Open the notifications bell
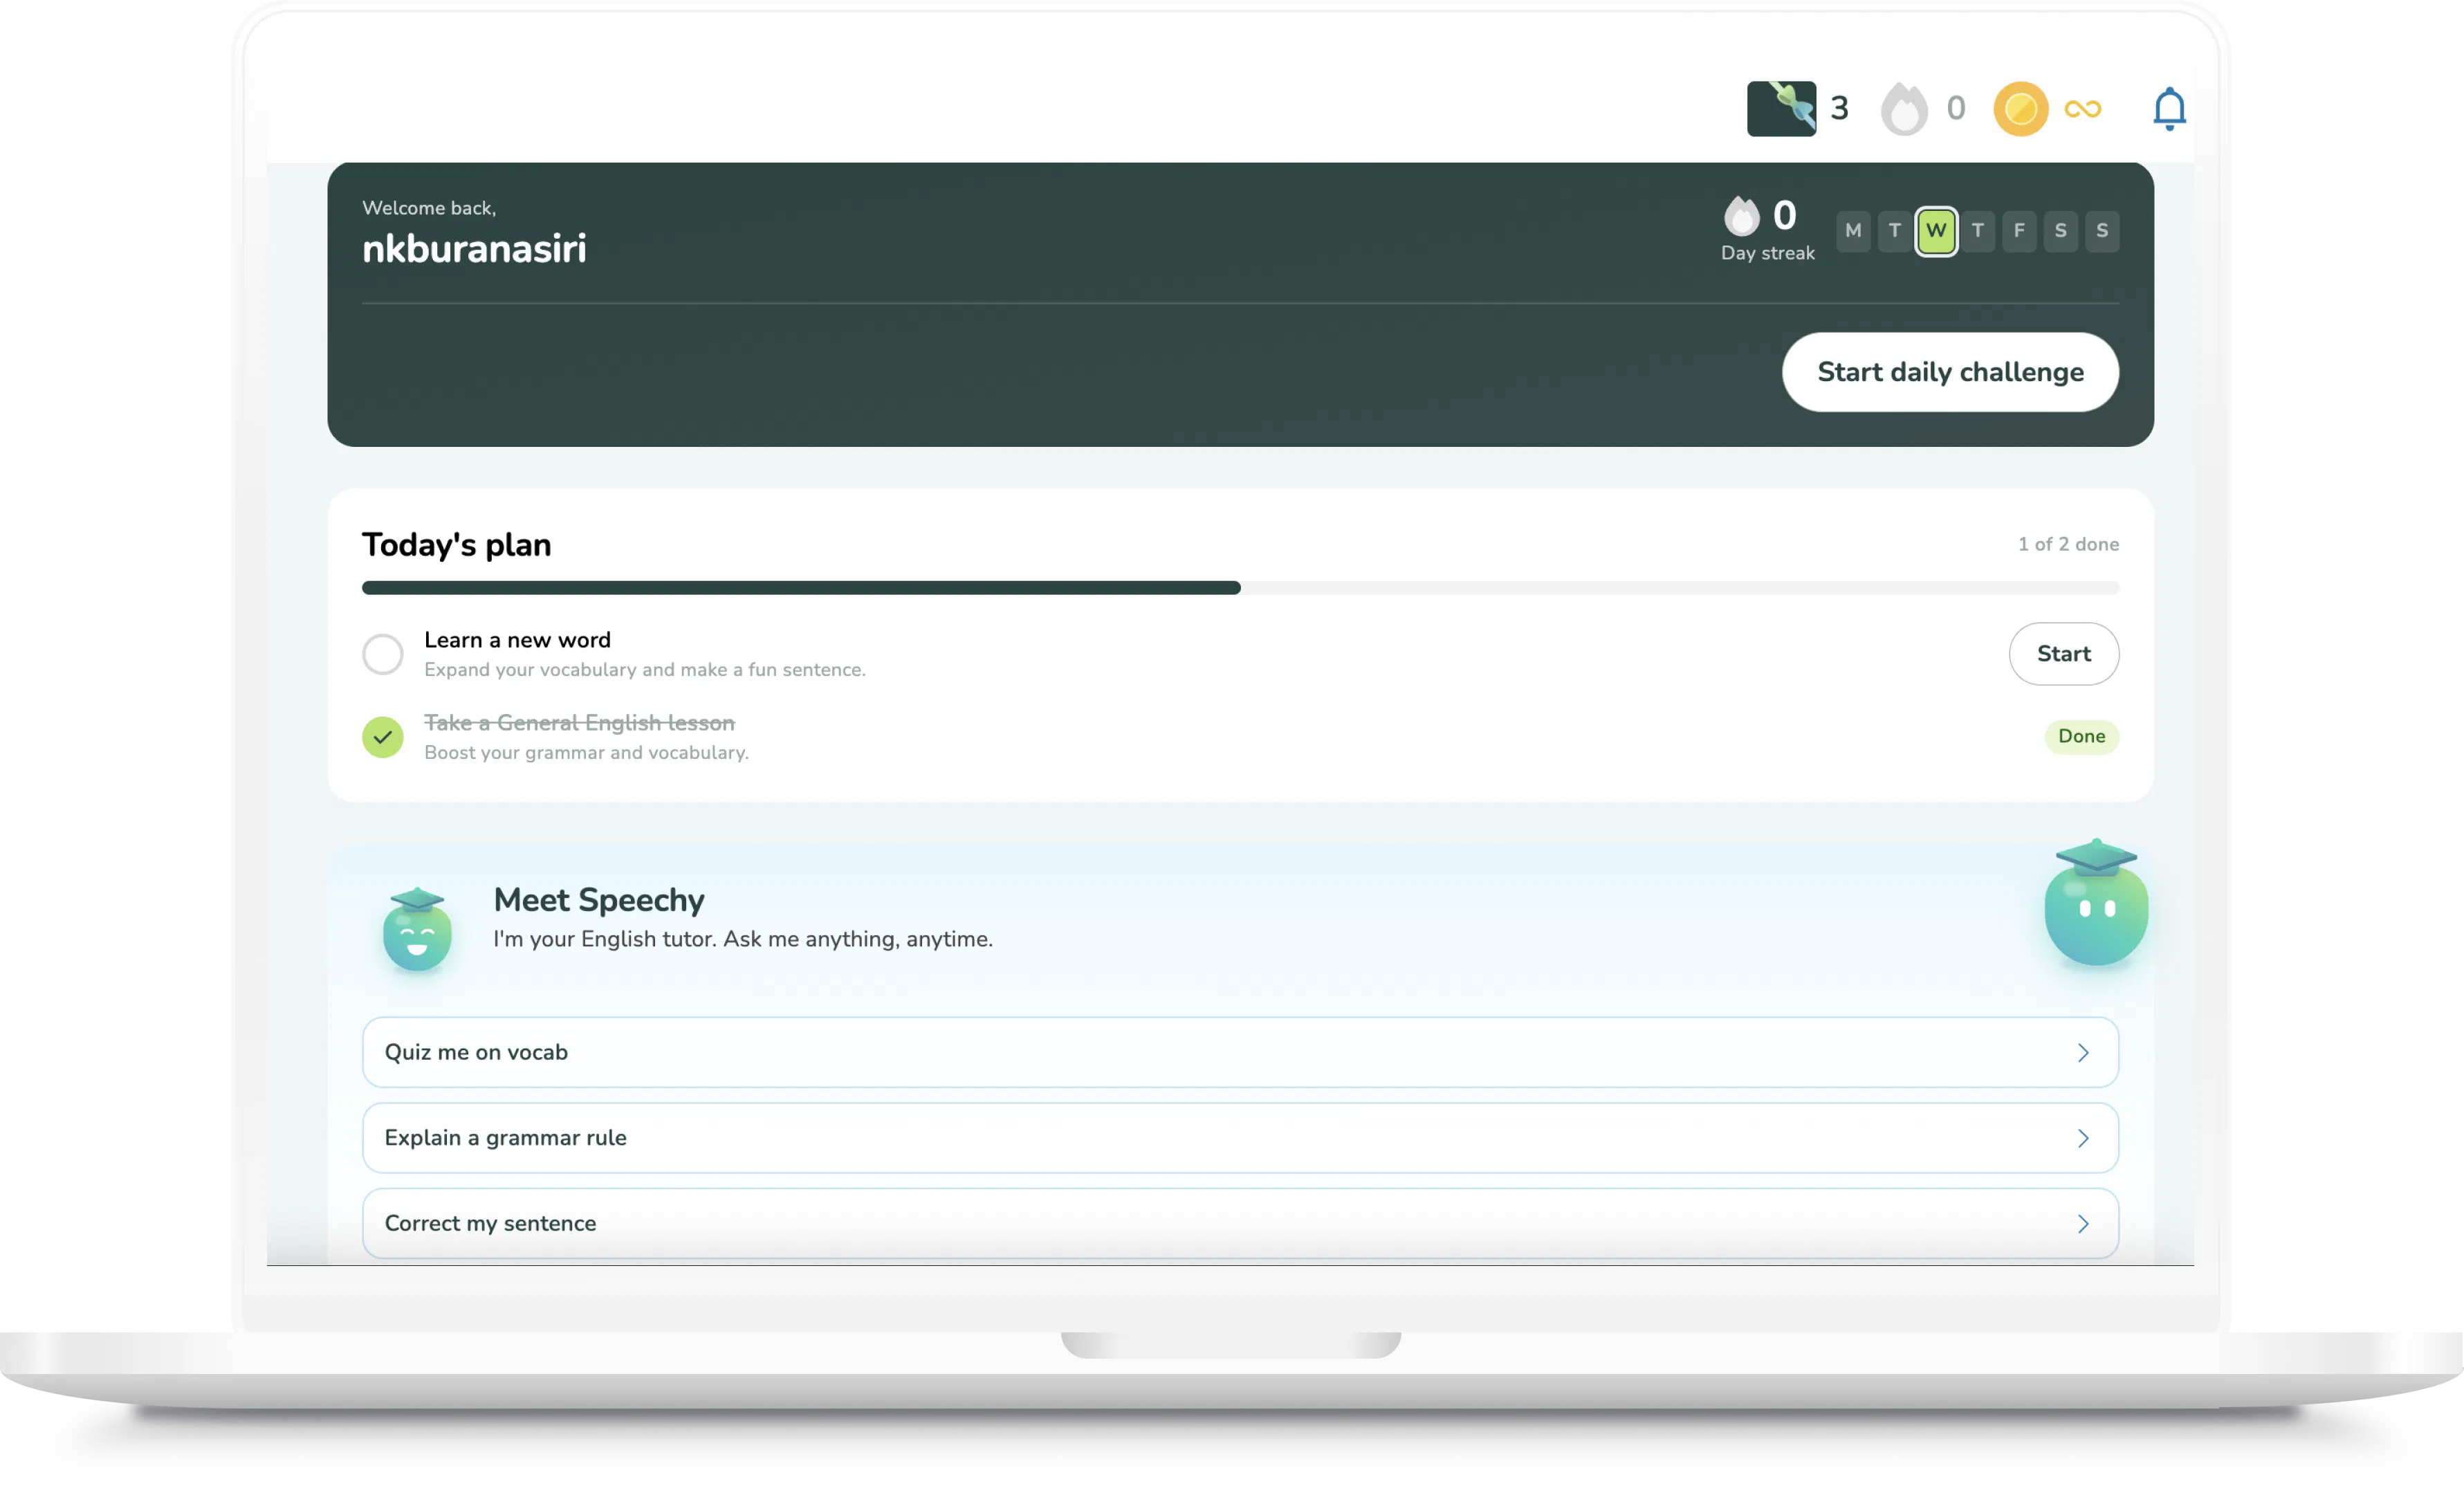Screen dimensions: 2464x1486 2169,108
